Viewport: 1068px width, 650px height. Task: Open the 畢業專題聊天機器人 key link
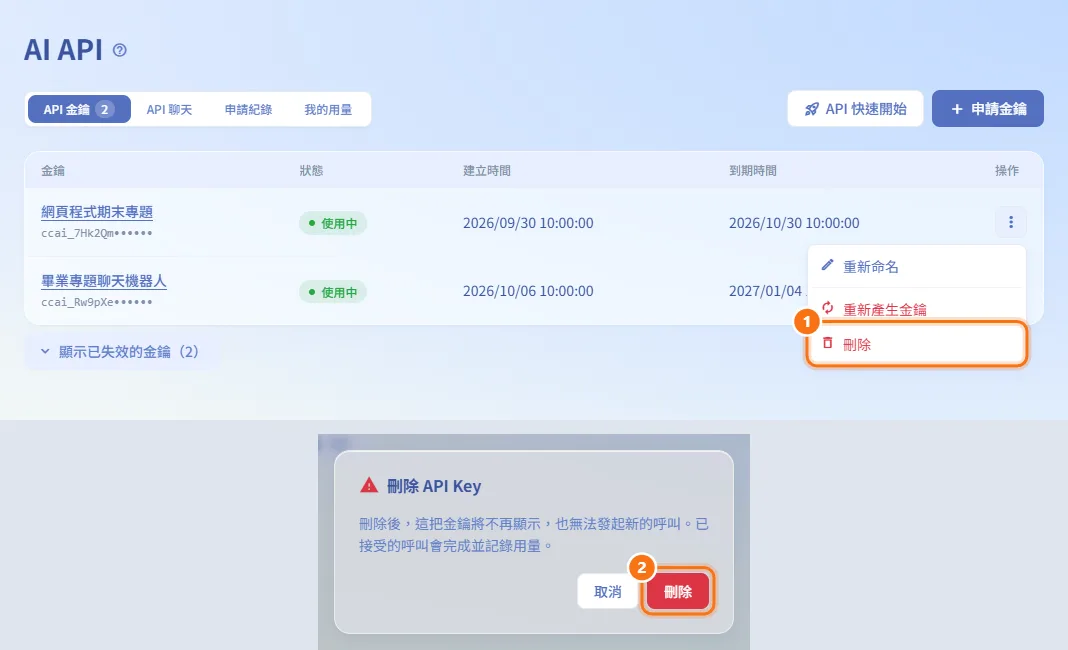104,281
